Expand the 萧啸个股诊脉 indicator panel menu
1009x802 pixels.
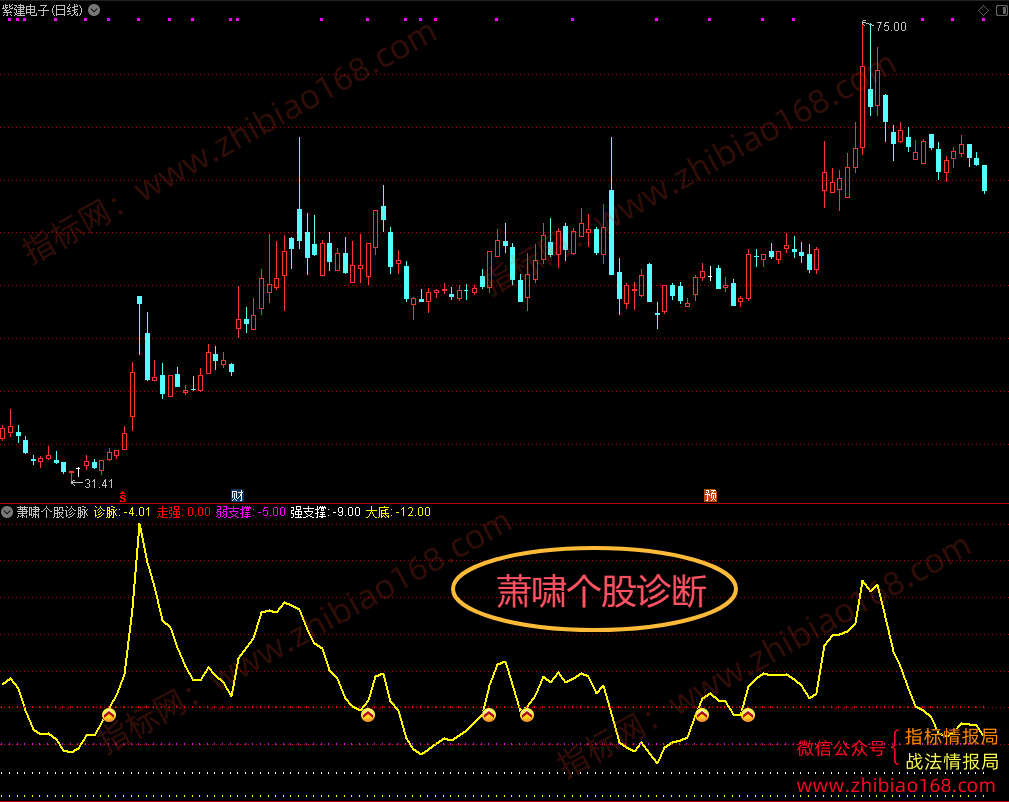[x=7, y=512]
